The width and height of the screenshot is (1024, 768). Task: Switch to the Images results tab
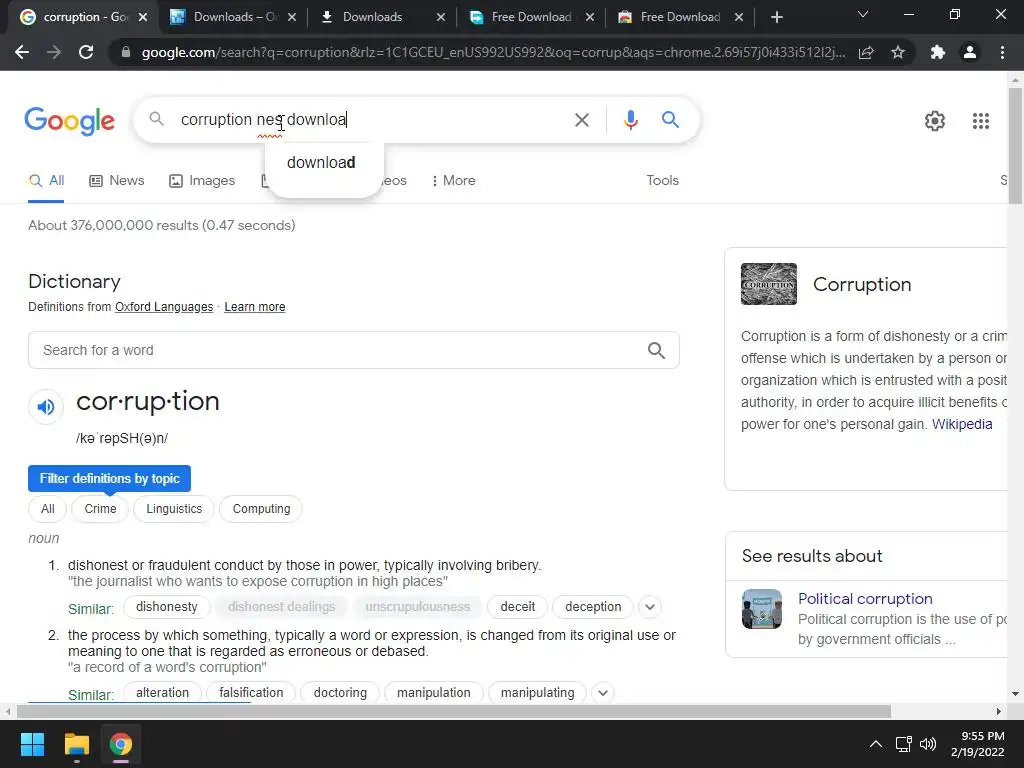click(x=202, y=181)
